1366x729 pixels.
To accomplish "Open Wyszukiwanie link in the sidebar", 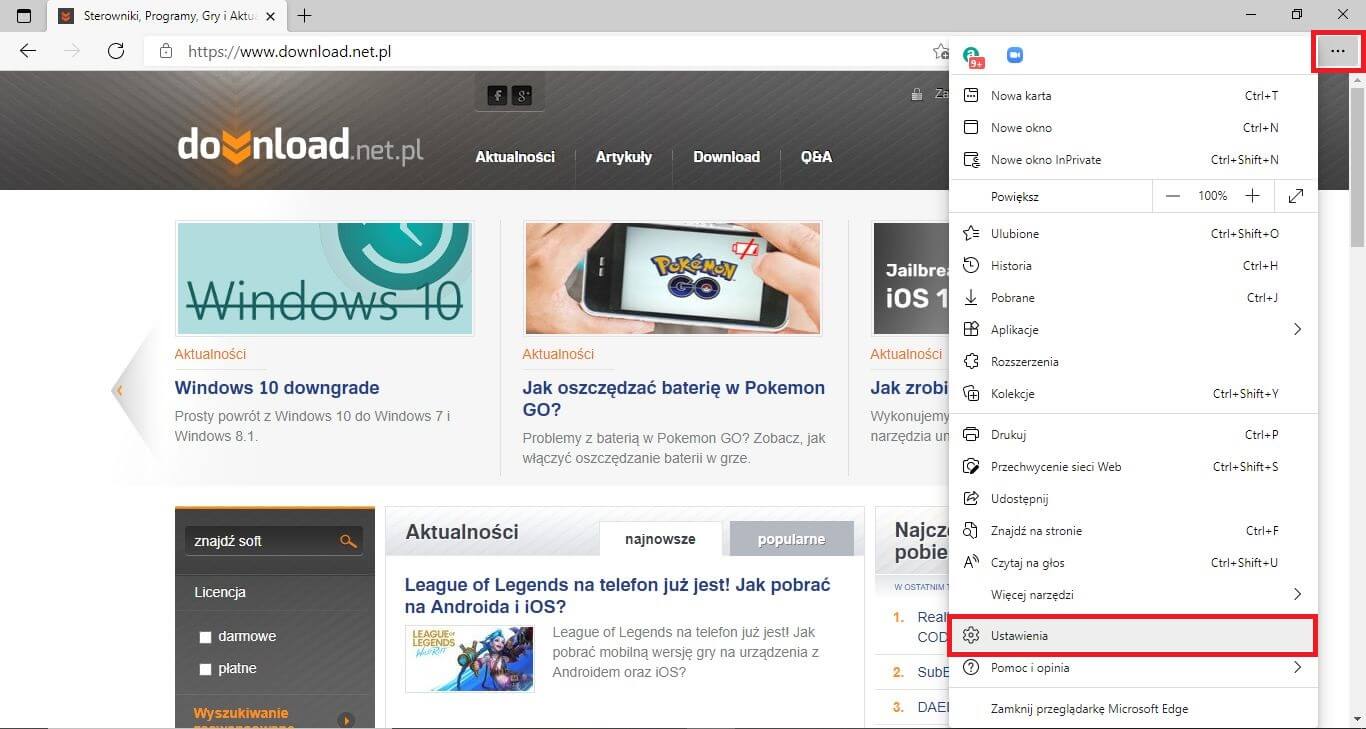I will point(241,713).
